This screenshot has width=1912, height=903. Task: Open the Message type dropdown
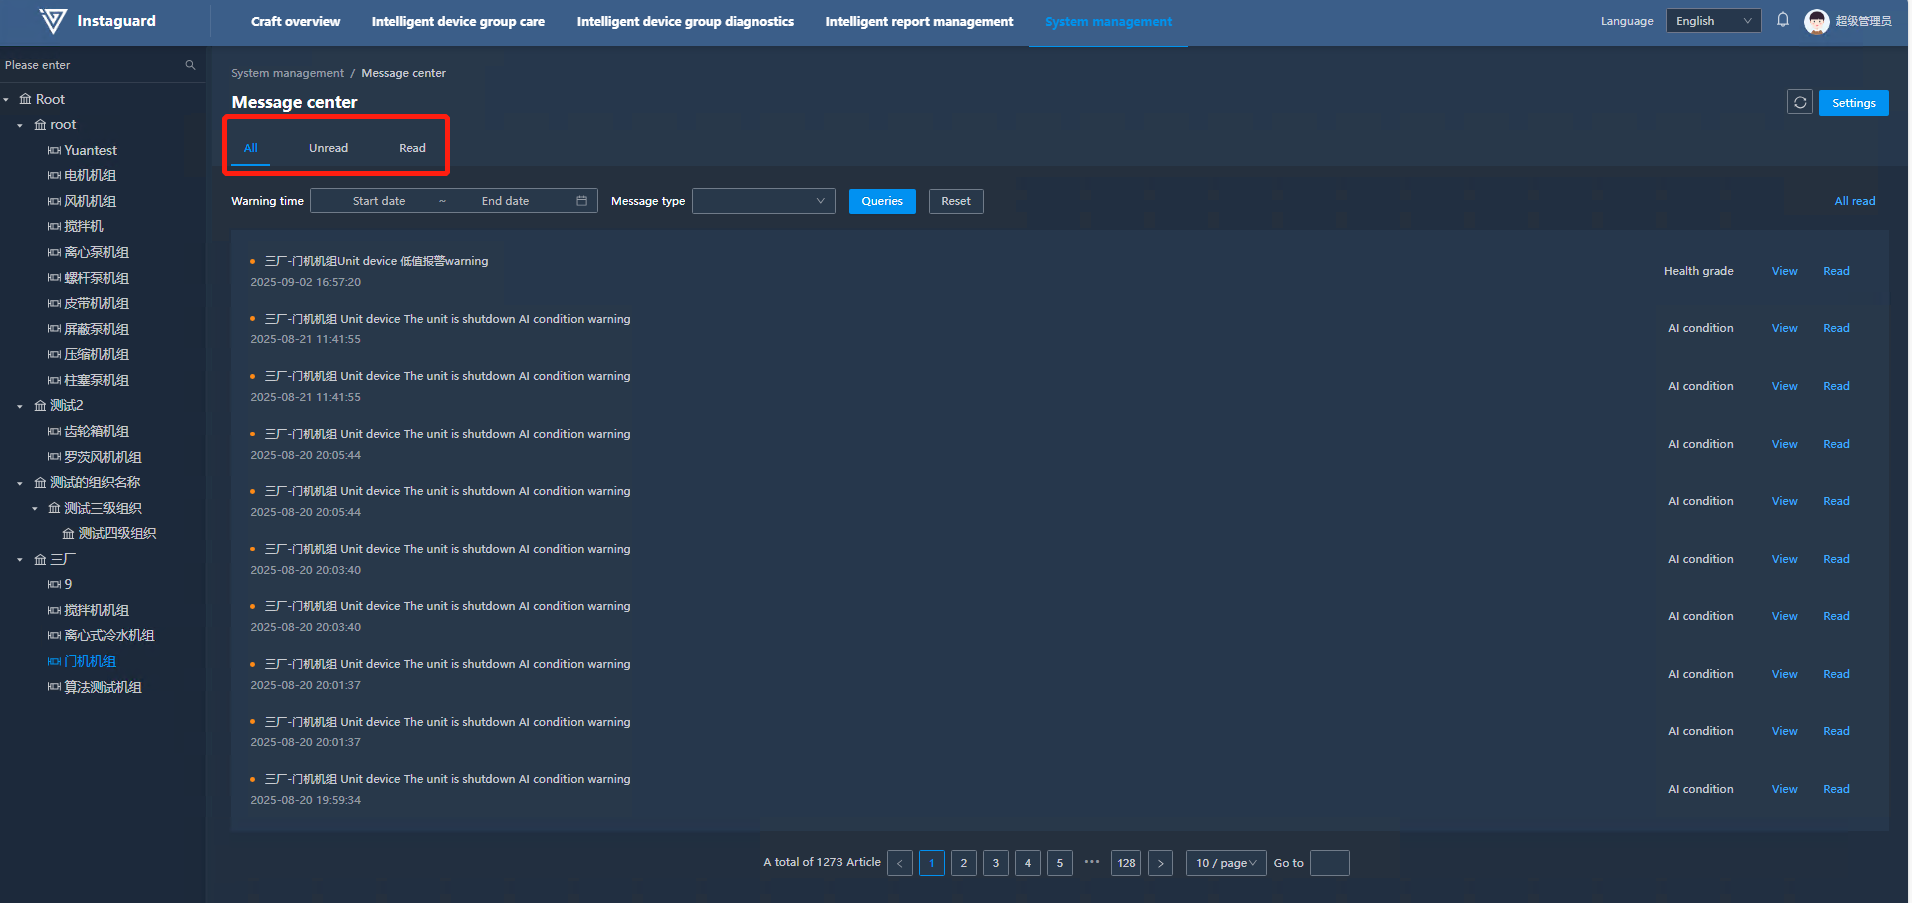coord(763,201)
